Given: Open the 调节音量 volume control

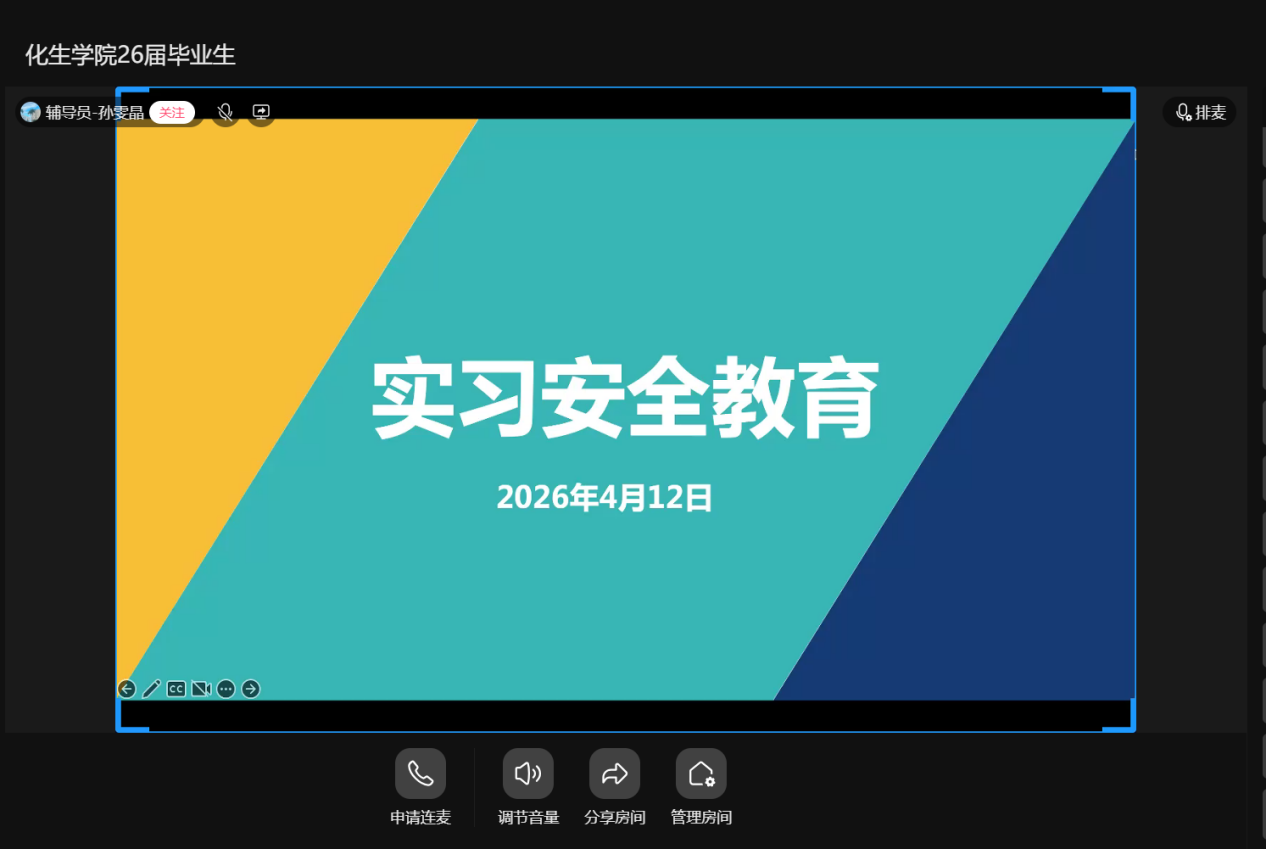Looking at the screenshot, I should (x=528, y=773).
